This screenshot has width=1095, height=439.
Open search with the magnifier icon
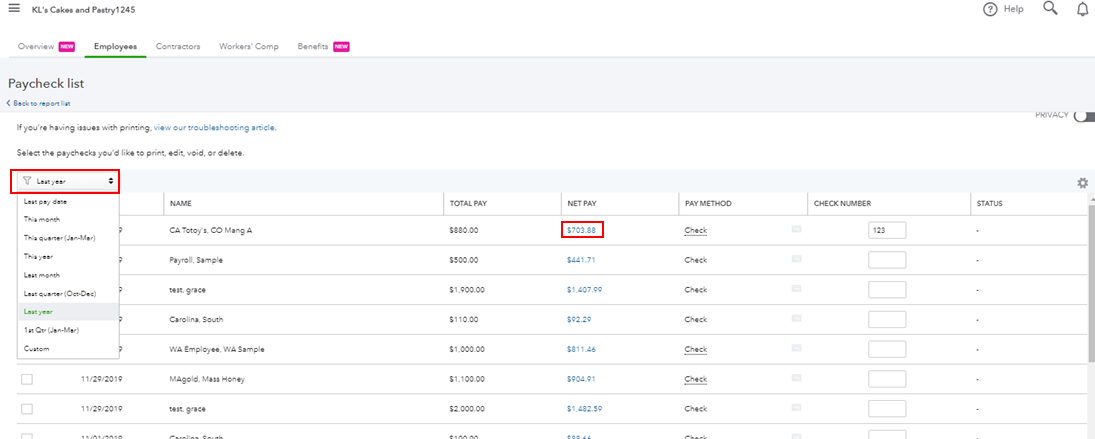coord(1049,9)
